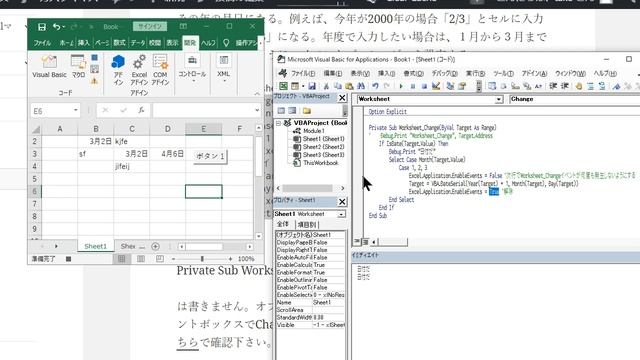Switch the code pane to full module view
This screenshot has width=640, height=360.
pos(365,242)
